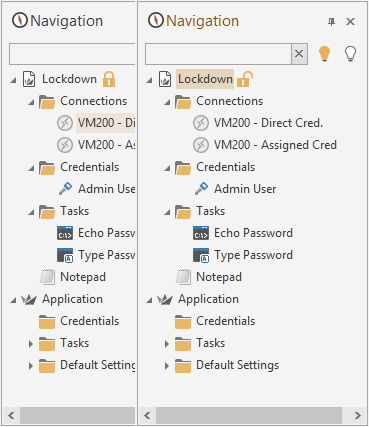
Task: Click the Application crown icon in left panel
Action: click(29, 300)
